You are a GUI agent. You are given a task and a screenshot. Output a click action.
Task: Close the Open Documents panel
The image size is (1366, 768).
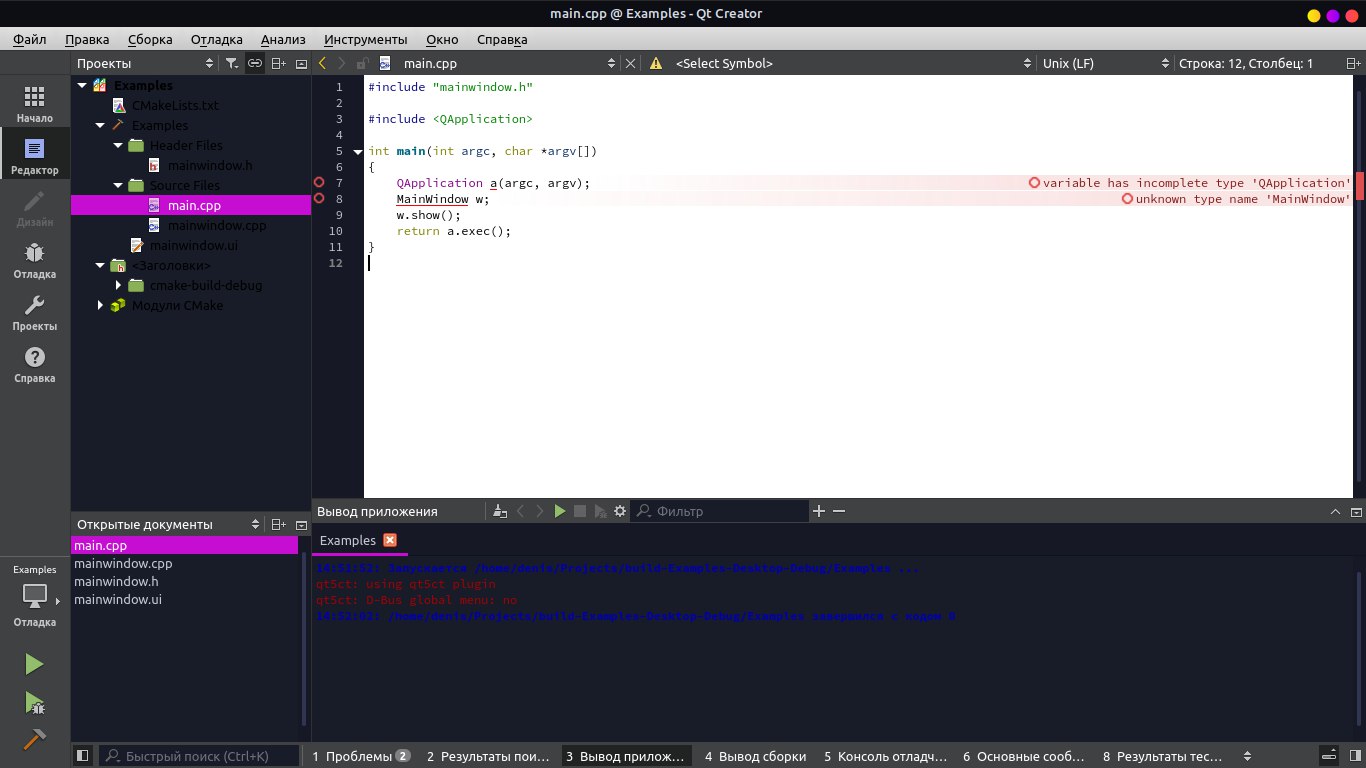tap(301, 525)
